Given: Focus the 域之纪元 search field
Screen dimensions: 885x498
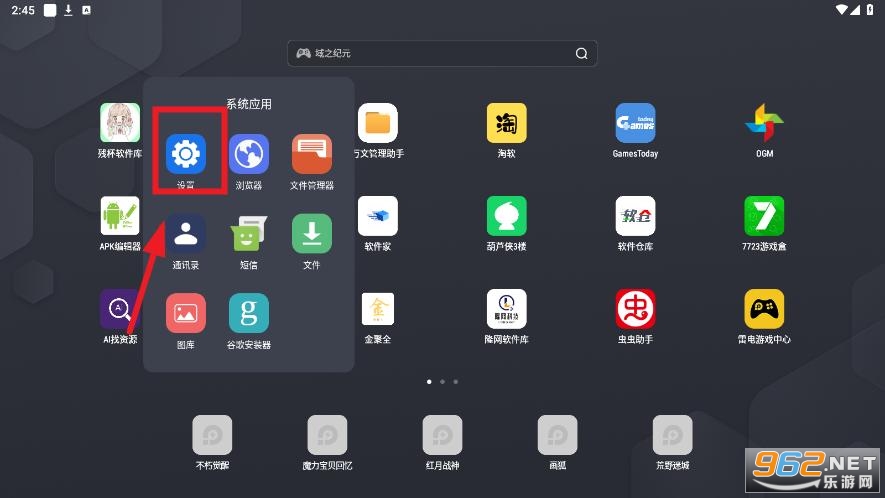Looking at the screenshot, I should point(442,53).
